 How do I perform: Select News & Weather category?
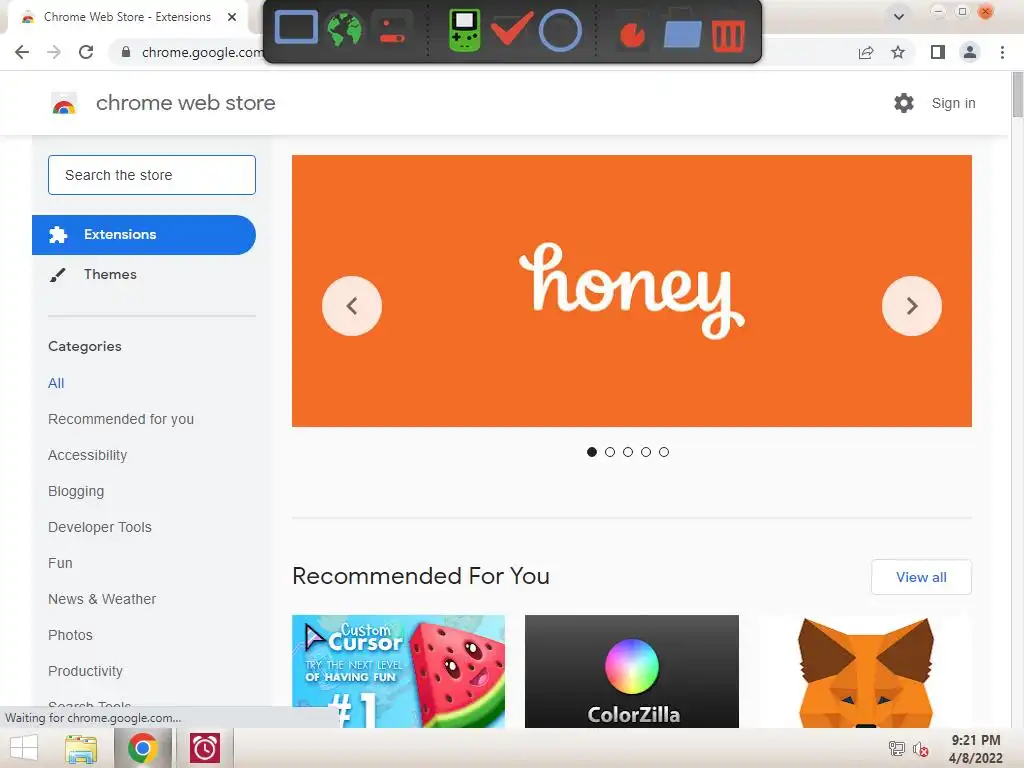click(102, 599)
